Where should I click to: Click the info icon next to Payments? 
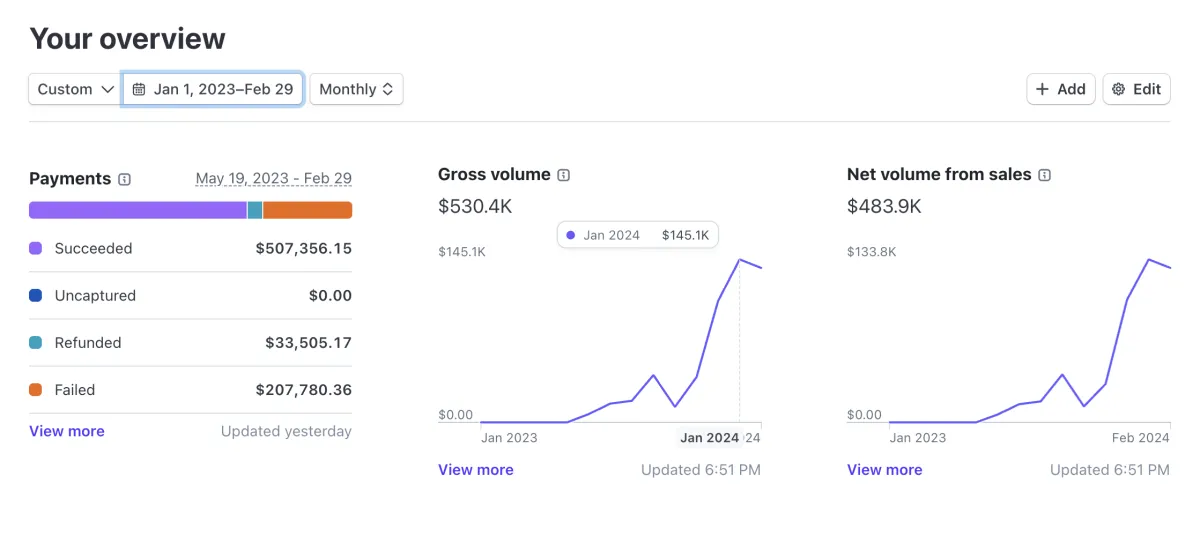tap(125, 180)
